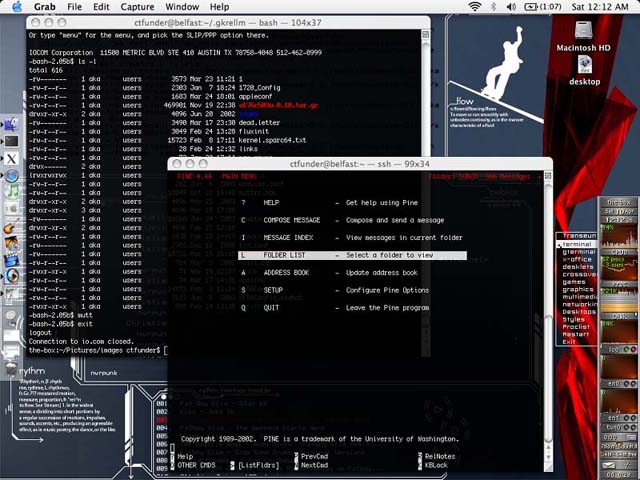Select the 'desktop' file icon on desktop

(585, 65)
